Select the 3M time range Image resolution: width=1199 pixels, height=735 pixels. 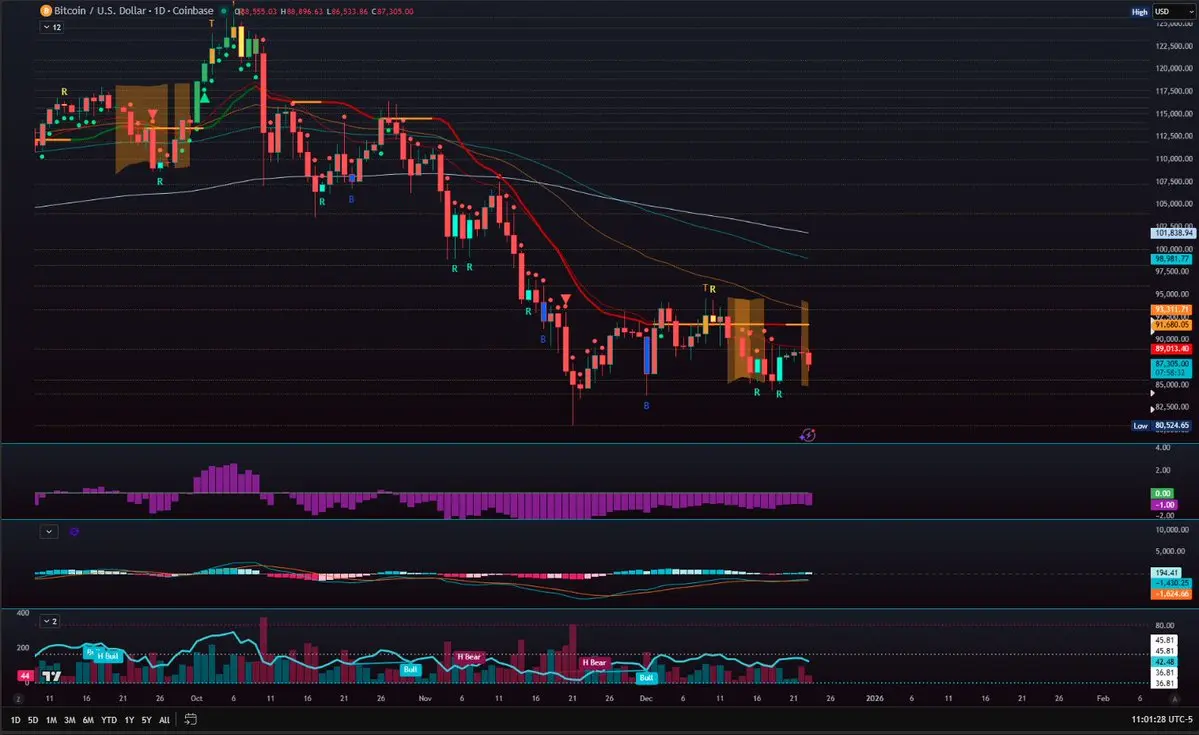pos(70,720)
